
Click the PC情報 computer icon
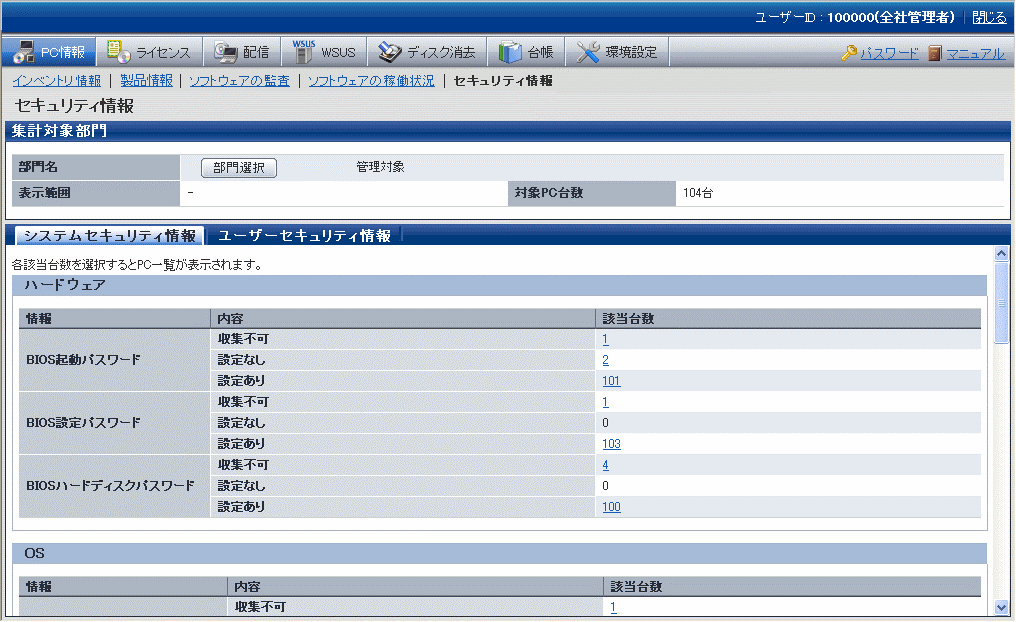pos(23,52)
